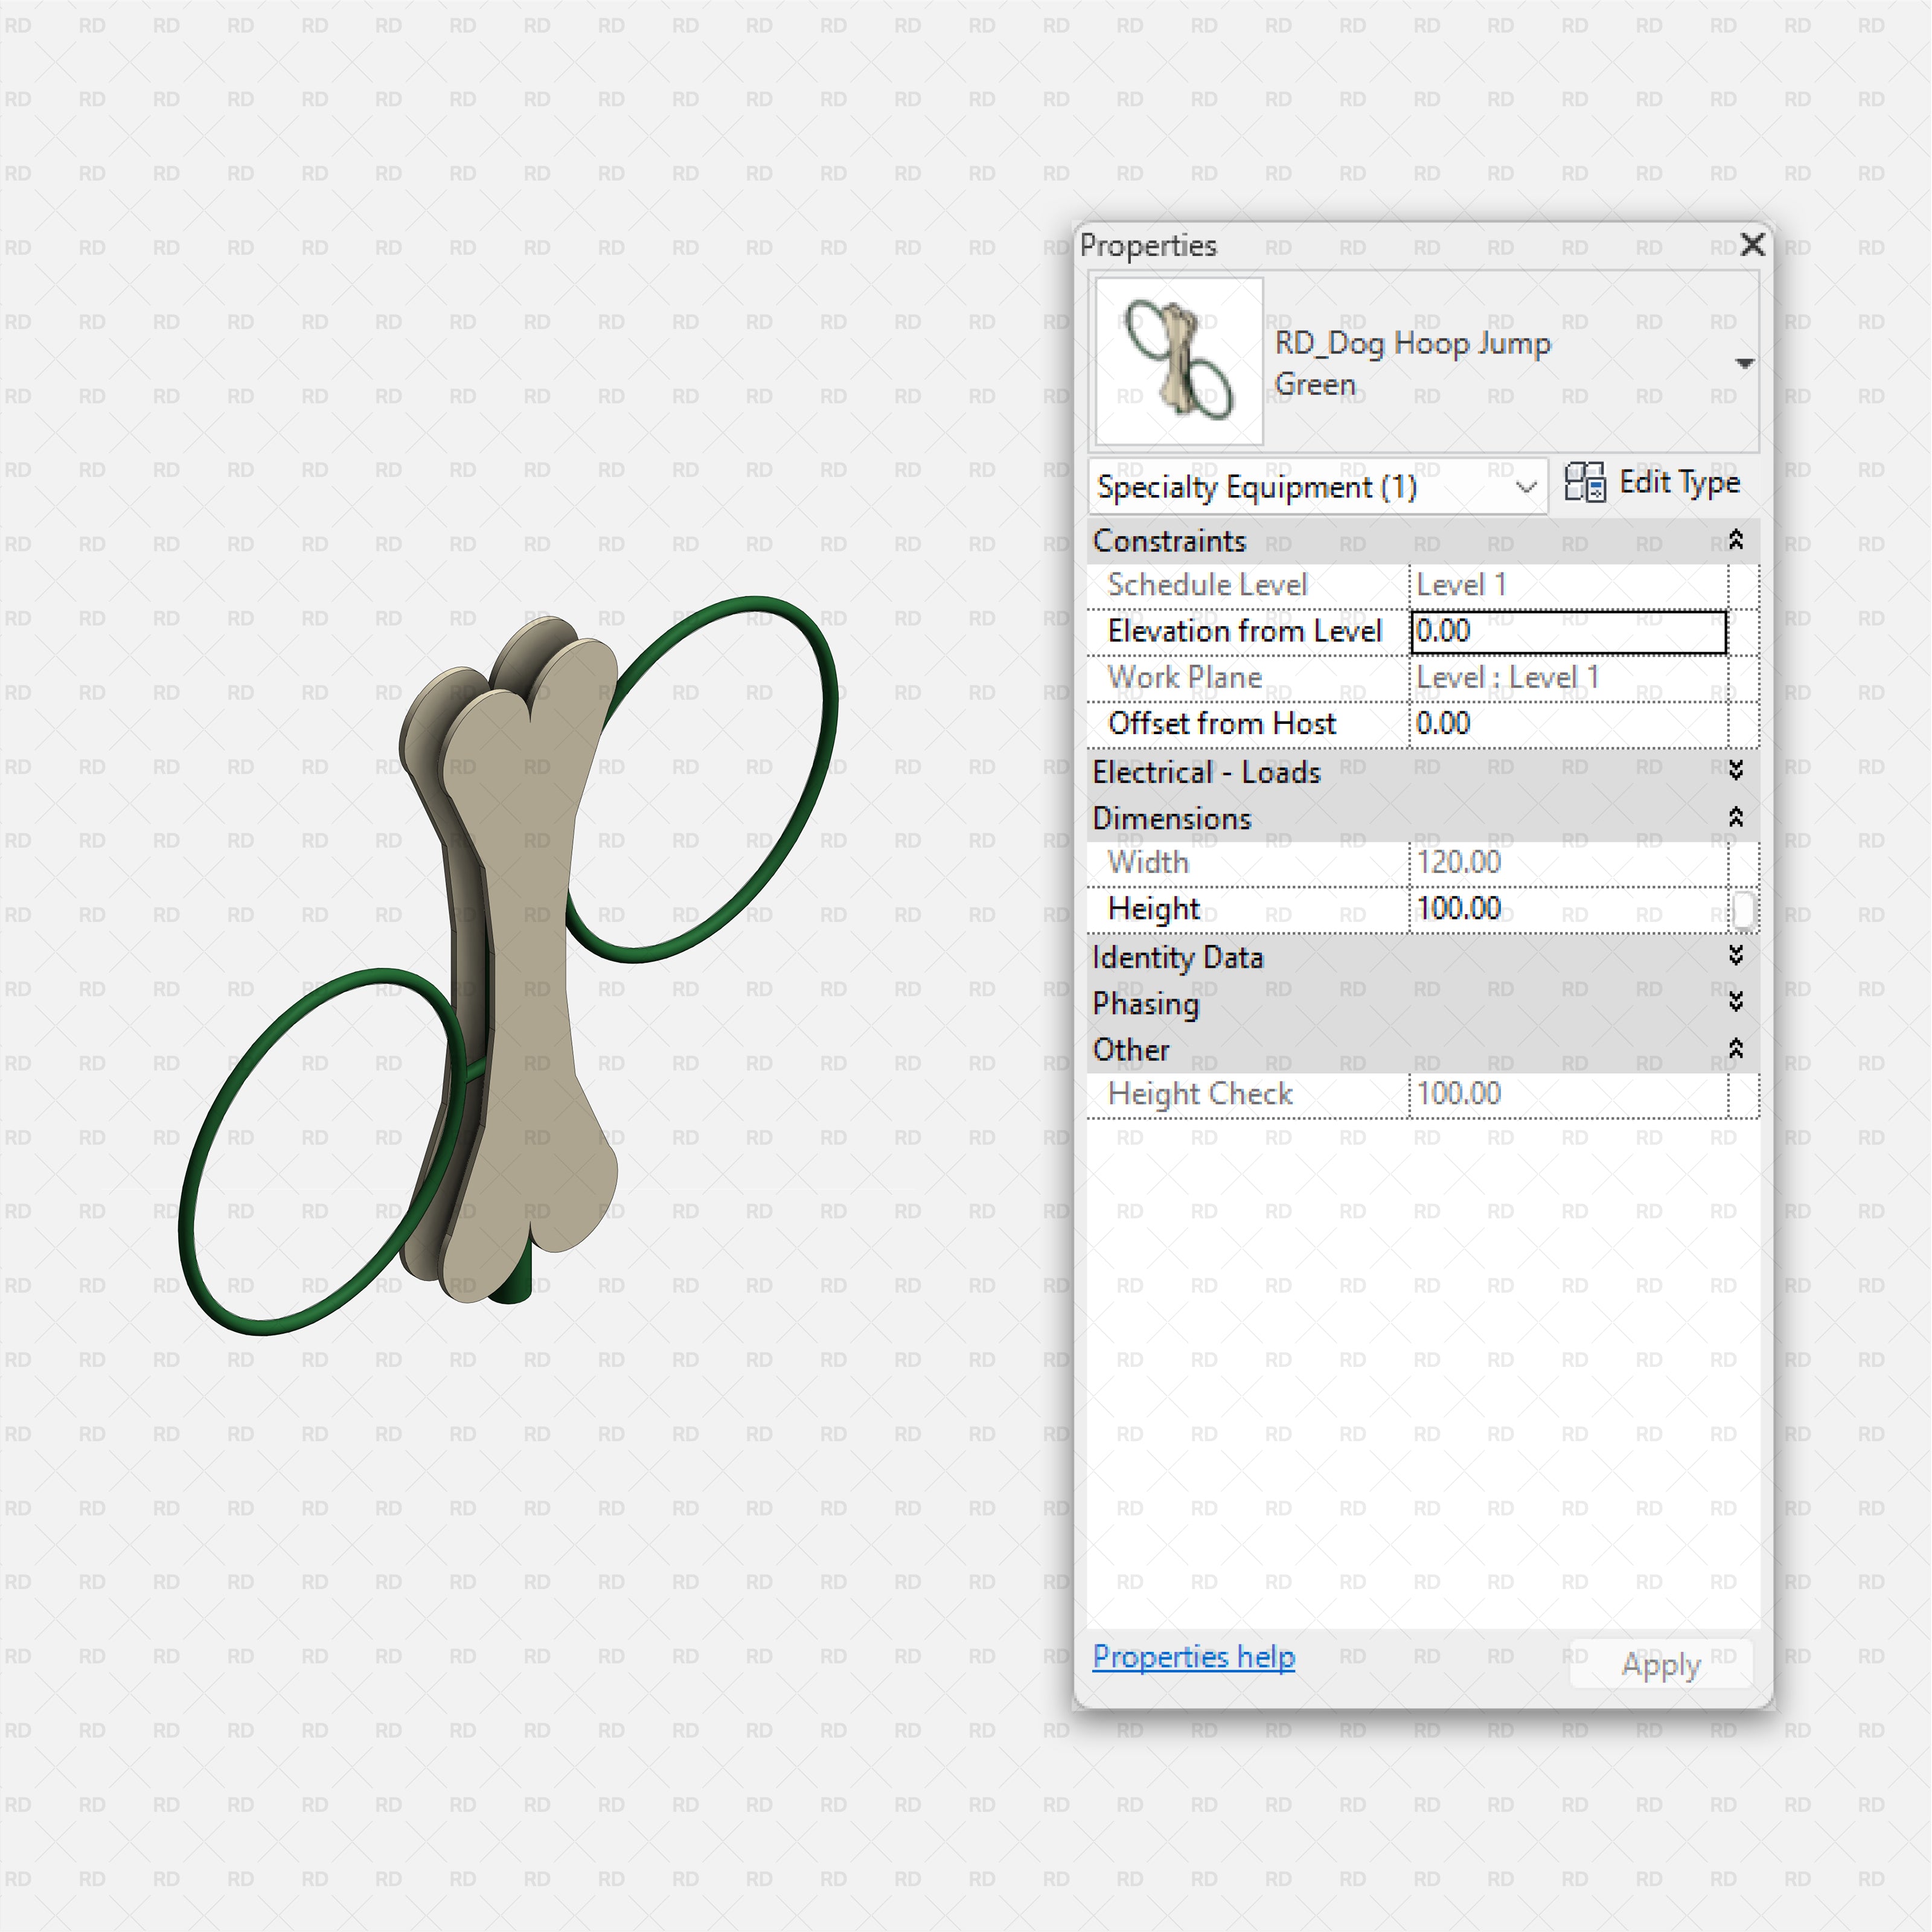Open the Specialty Equipment (1) filter dropdown
Image resolution: width=1932 pixels, height=1932 pixels.
click(1526, 488)
